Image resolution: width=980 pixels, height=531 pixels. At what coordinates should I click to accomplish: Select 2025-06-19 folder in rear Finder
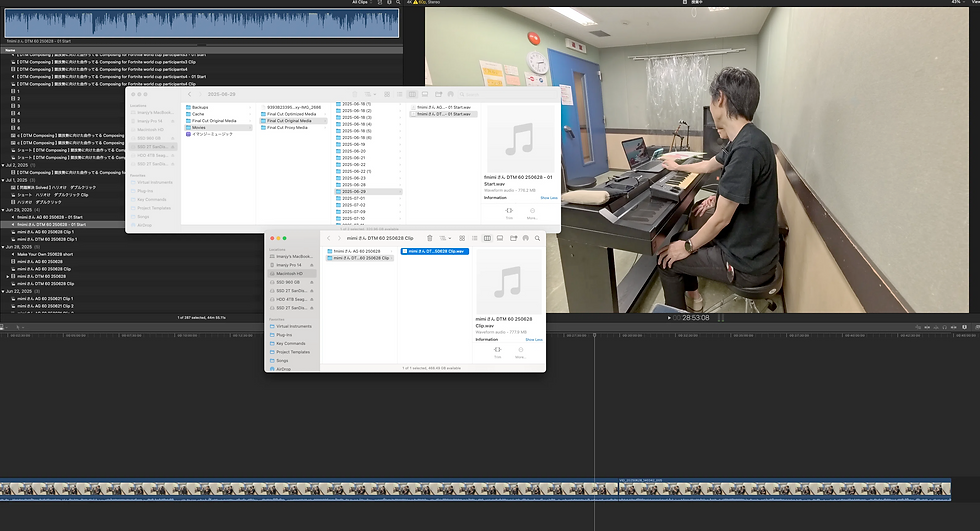tap(369, 144)
